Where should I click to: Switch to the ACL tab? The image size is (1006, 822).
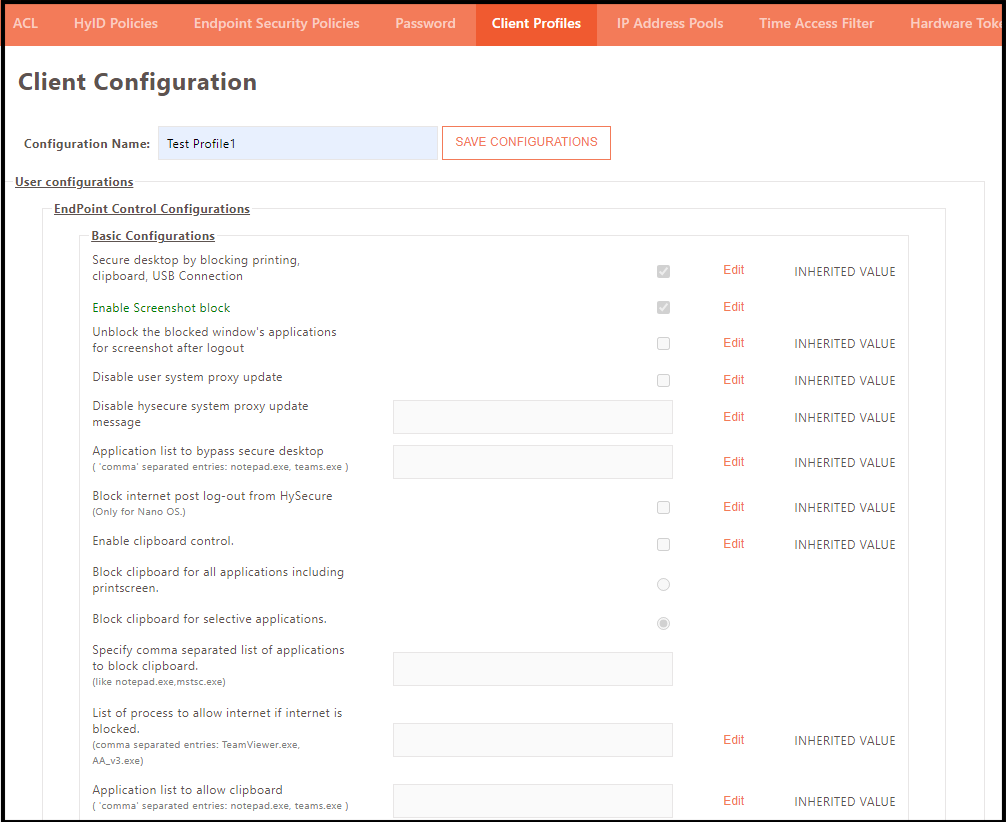(x=25, y=24)
